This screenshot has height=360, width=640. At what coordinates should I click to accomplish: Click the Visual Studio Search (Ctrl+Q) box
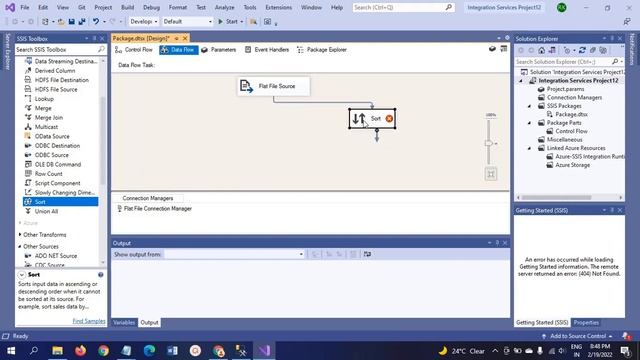(x=403, y=7)
